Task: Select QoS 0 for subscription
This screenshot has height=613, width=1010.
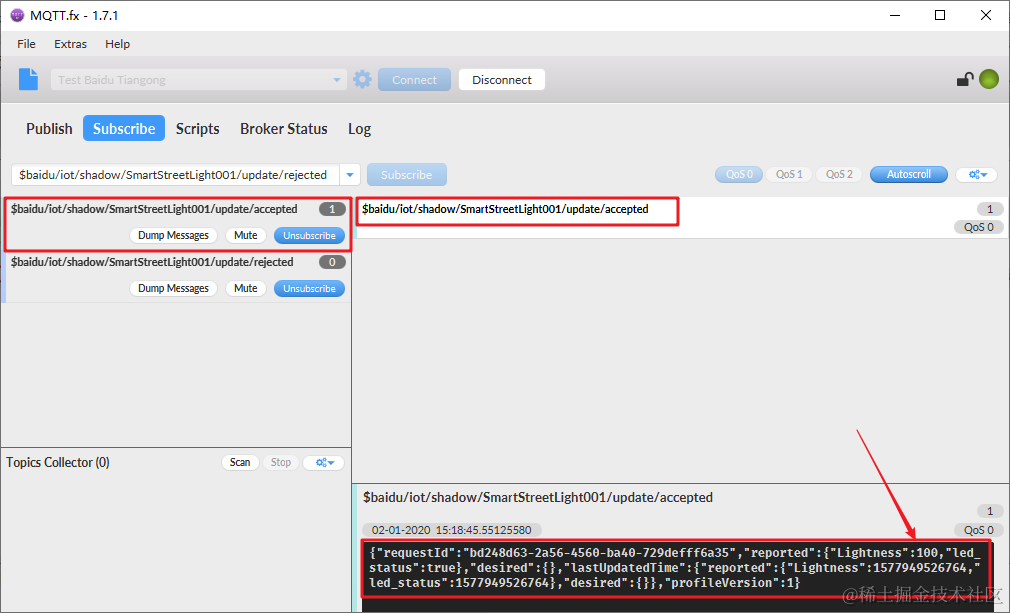Action: pyautogui.click(x=739, y=174)
